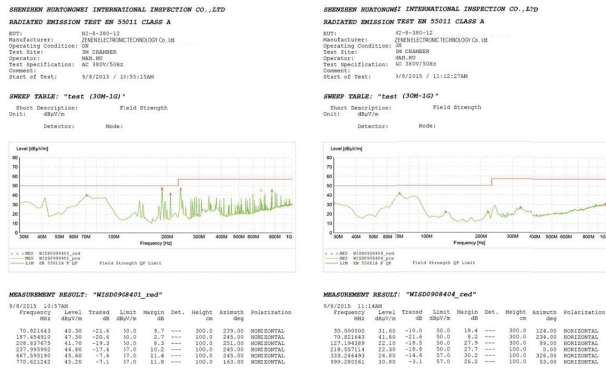Select "Field Strength QP Limit" legend in left chart
This screenshot has width=606, height=373.
click(x=131, y=263)
